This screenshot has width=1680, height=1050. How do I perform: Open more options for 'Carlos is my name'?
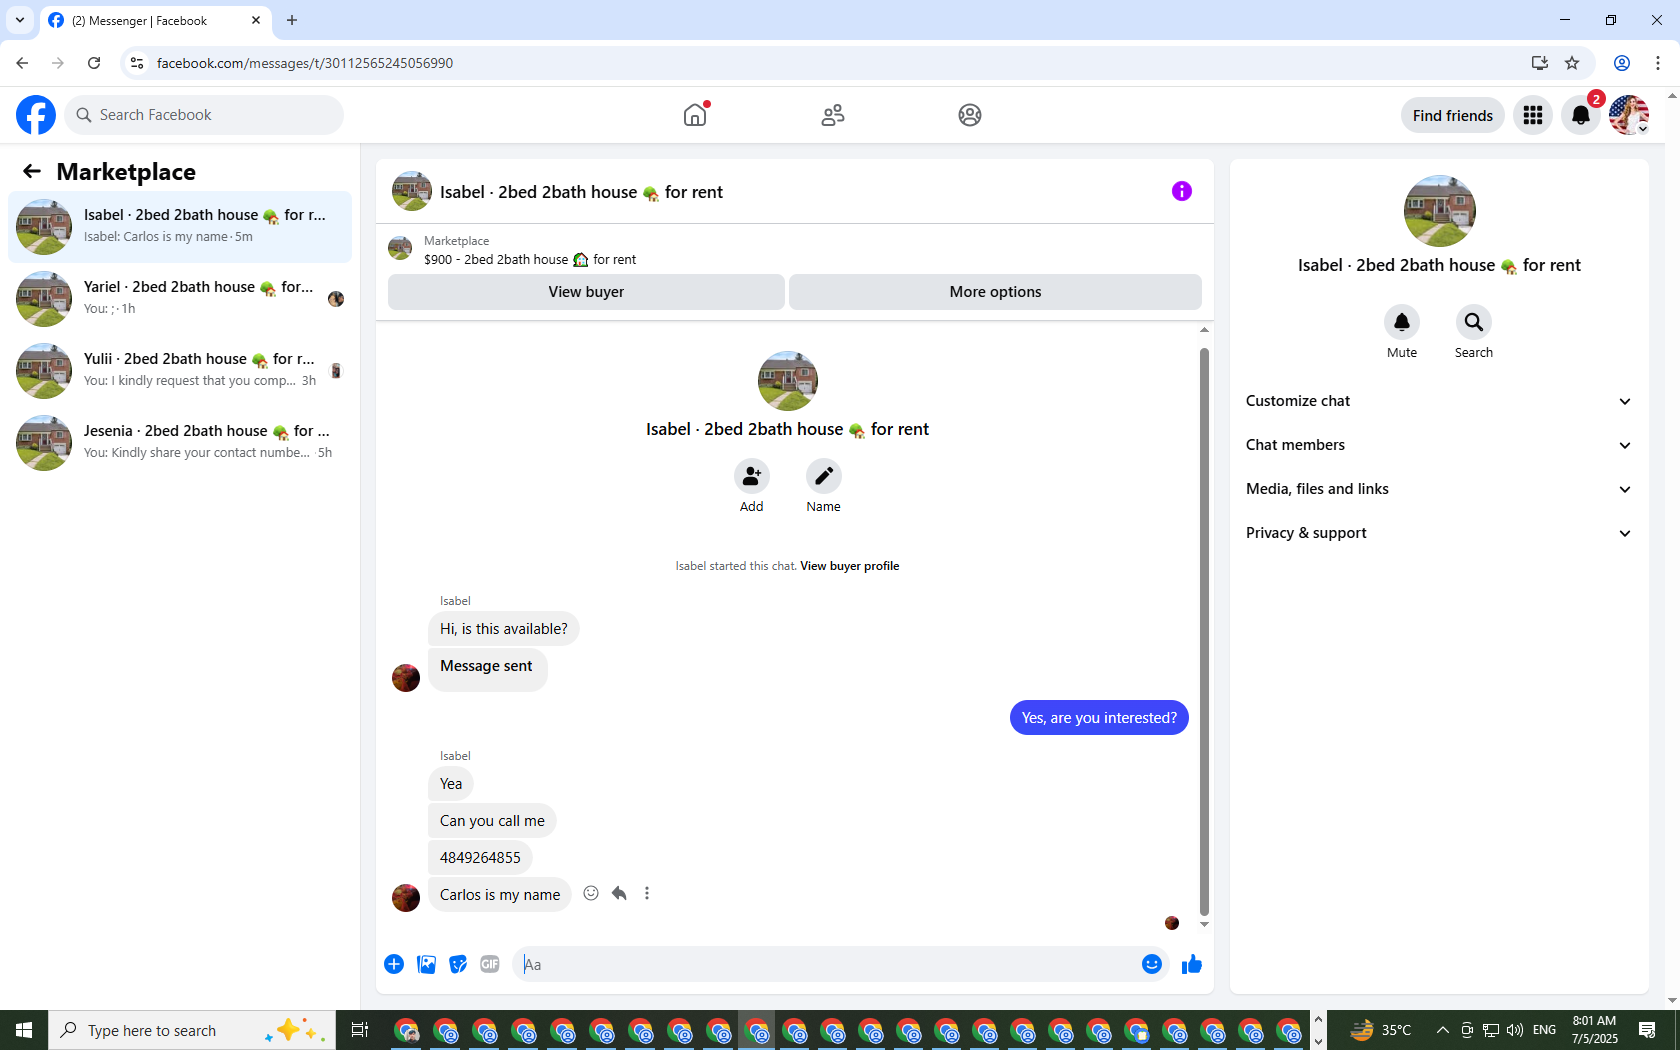point(647,893)
